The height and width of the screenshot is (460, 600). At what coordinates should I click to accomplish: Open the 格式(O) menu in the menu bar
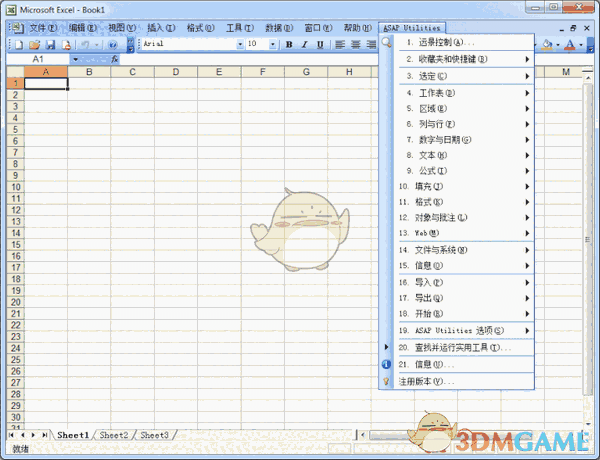coord(201,28)
